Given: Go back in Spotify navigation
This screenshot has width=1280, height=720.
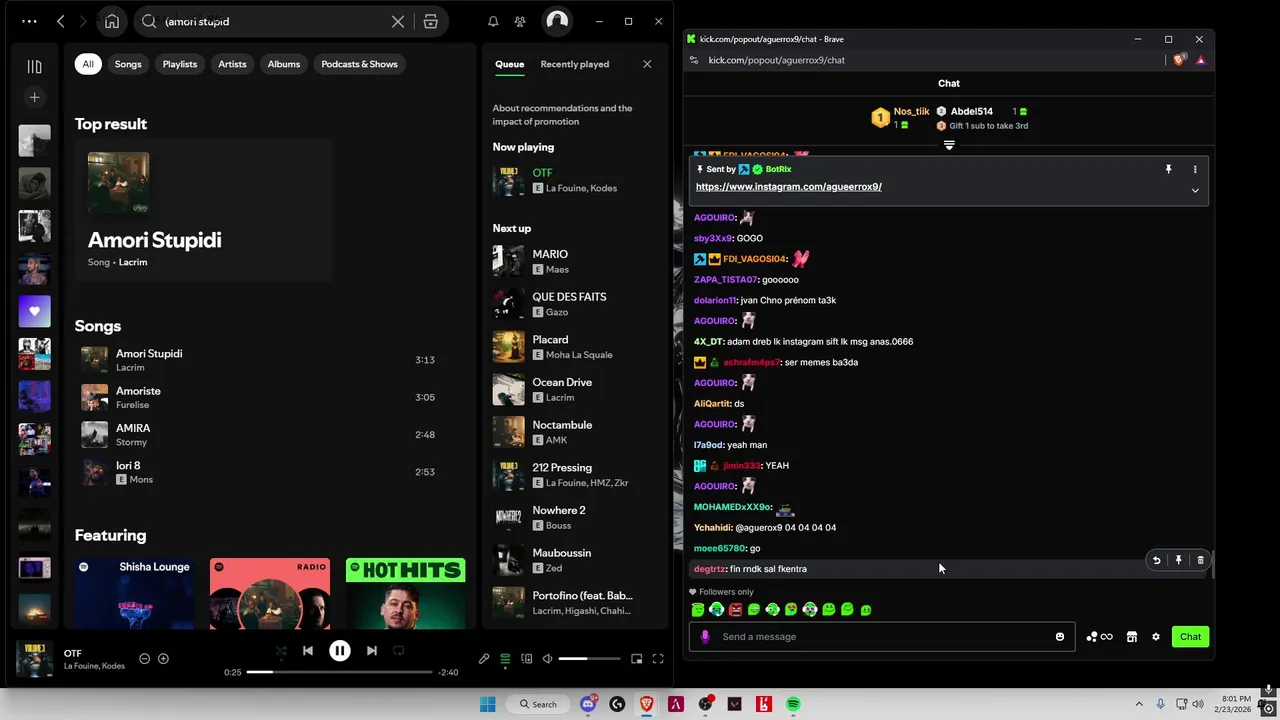Looking at the screenshot, I should pos(61,21).
